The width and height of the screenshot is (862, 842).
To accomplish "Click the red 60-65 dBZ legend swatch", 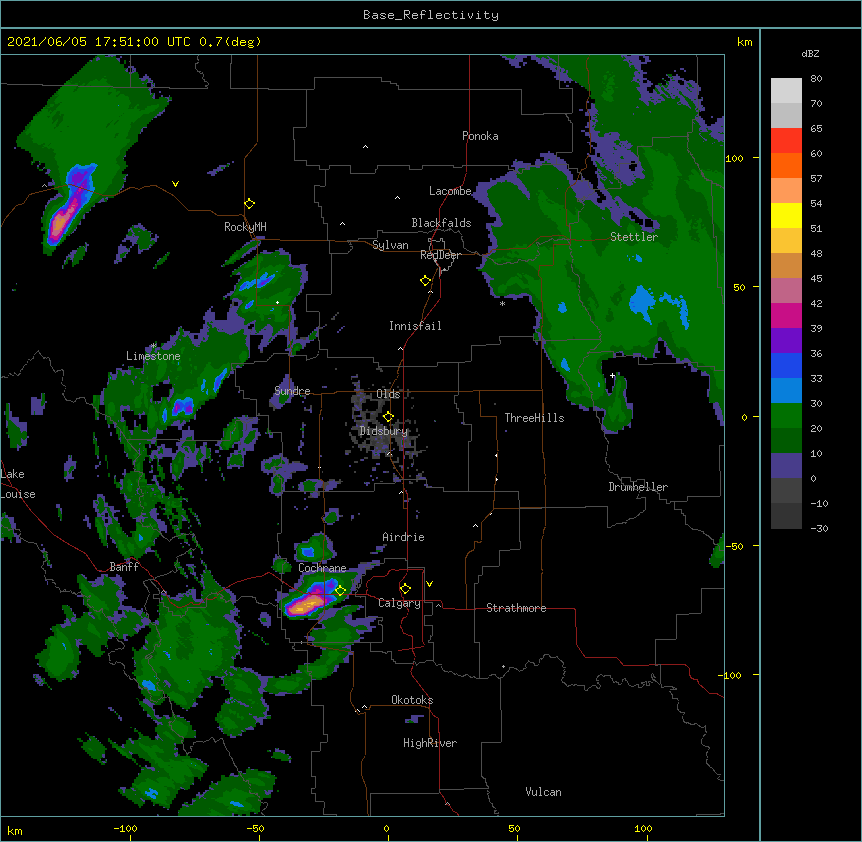I will pos(786,141).
